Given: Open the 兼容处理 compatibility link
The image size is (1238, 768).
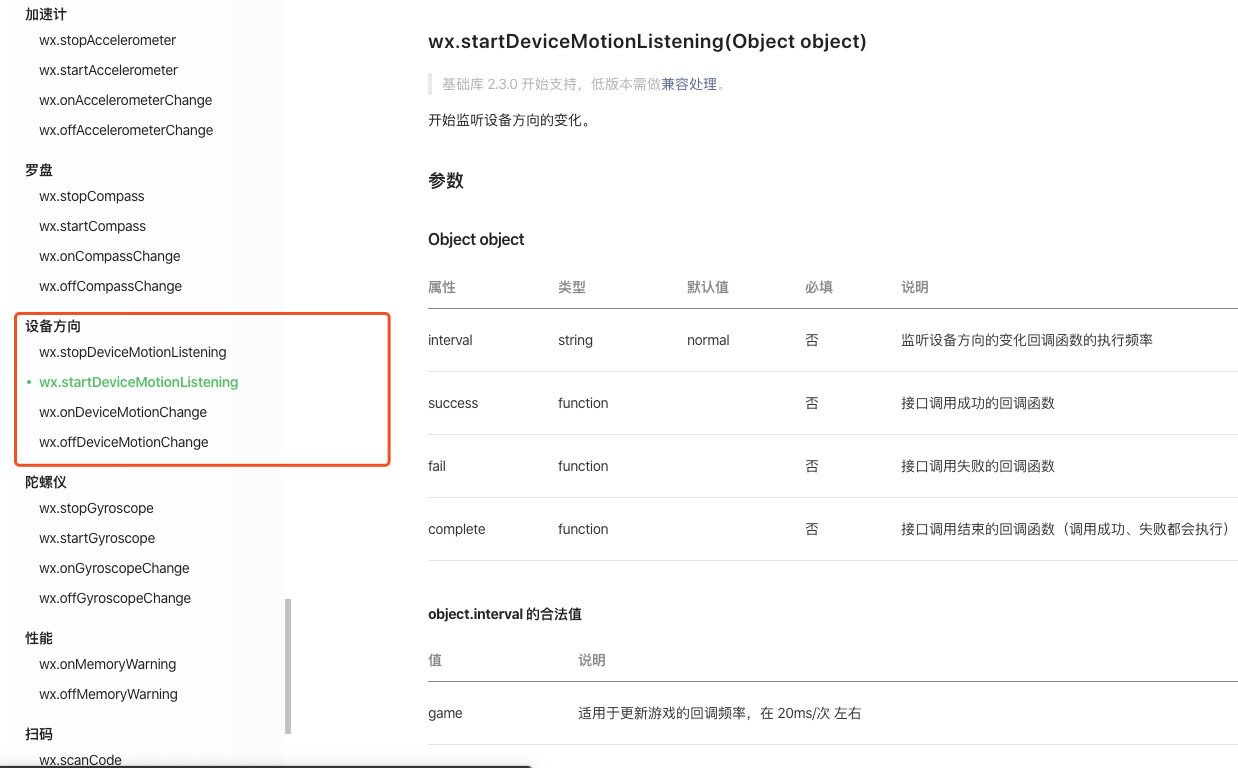Looking at the screenshot, I should (x=690, y=84).
